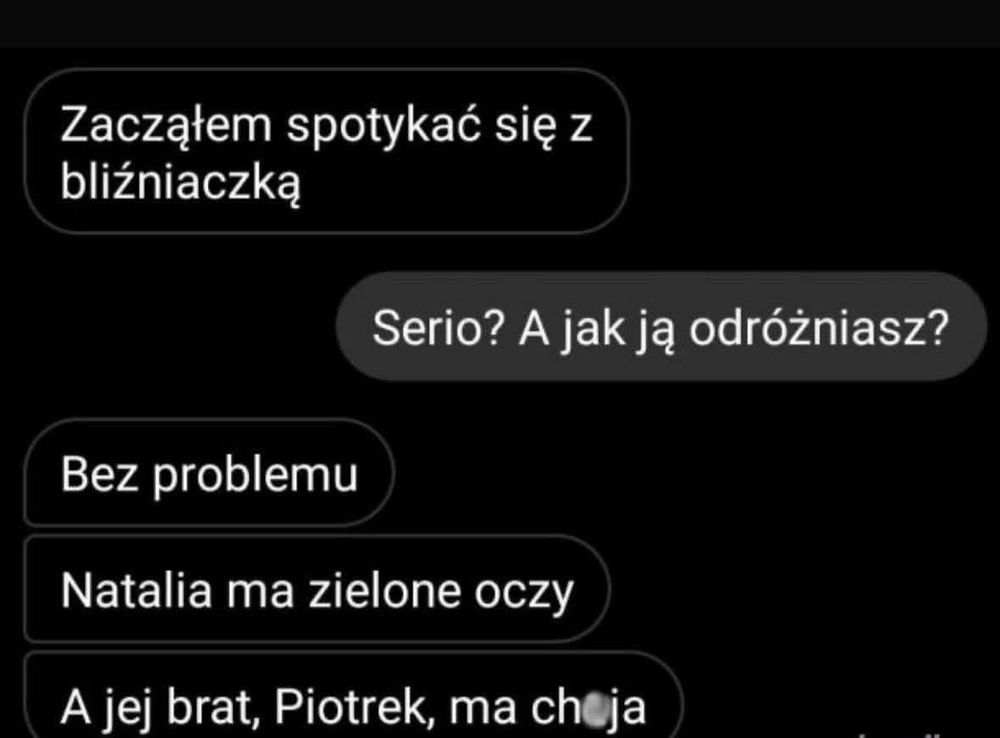1000x738 pixels.
Task: Select the 'Zacząłem spotykać się z bliźniaczką' message bubble
Action: coord(327,151)
